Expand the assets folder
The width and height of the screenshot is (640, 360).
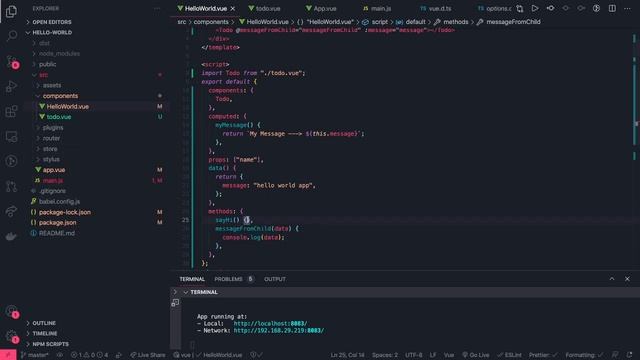(x=52, y=85)
